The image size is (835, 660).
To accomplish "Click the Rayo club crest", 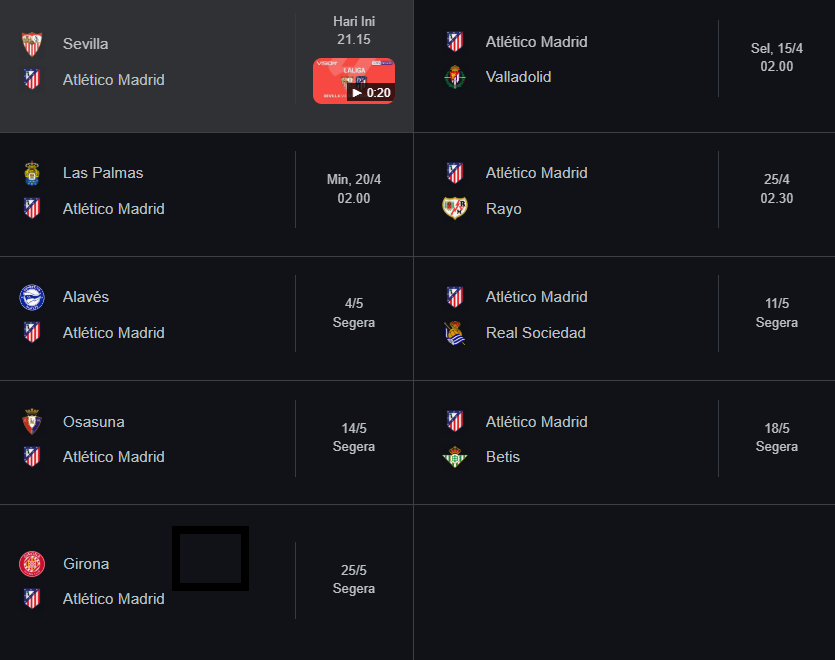I will click(x=455, y=208).
